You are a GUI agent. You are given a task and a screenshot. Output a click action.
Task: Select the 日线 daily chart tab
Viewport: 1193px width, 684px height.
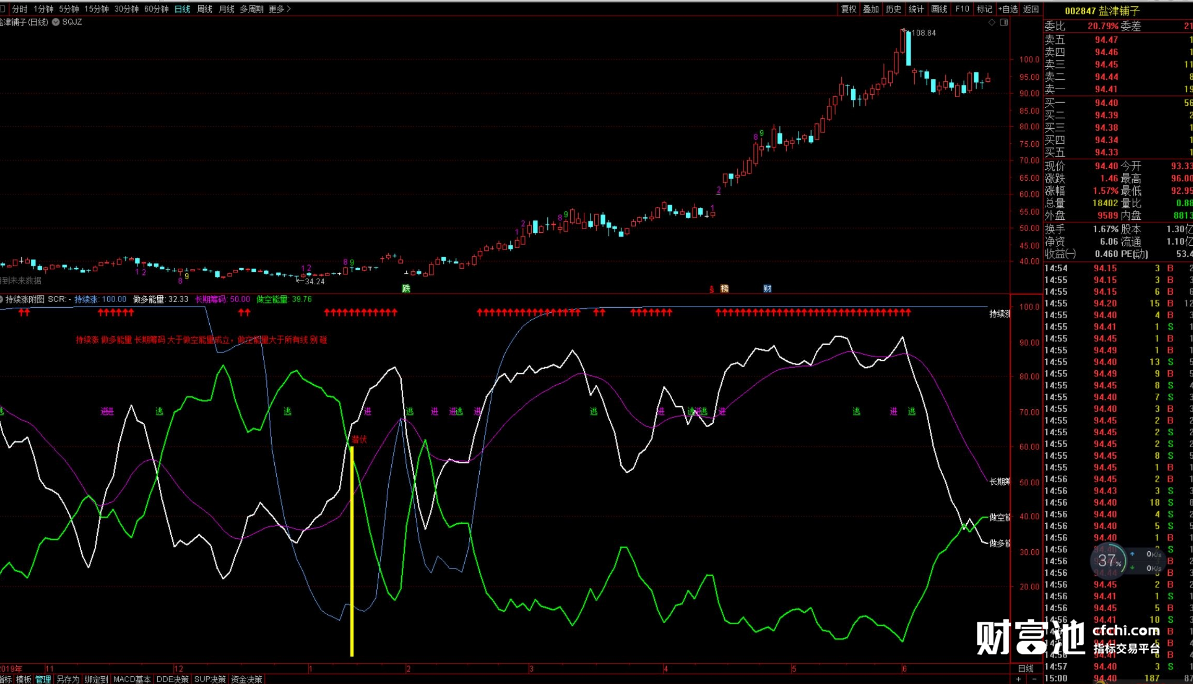click(183, 9)
